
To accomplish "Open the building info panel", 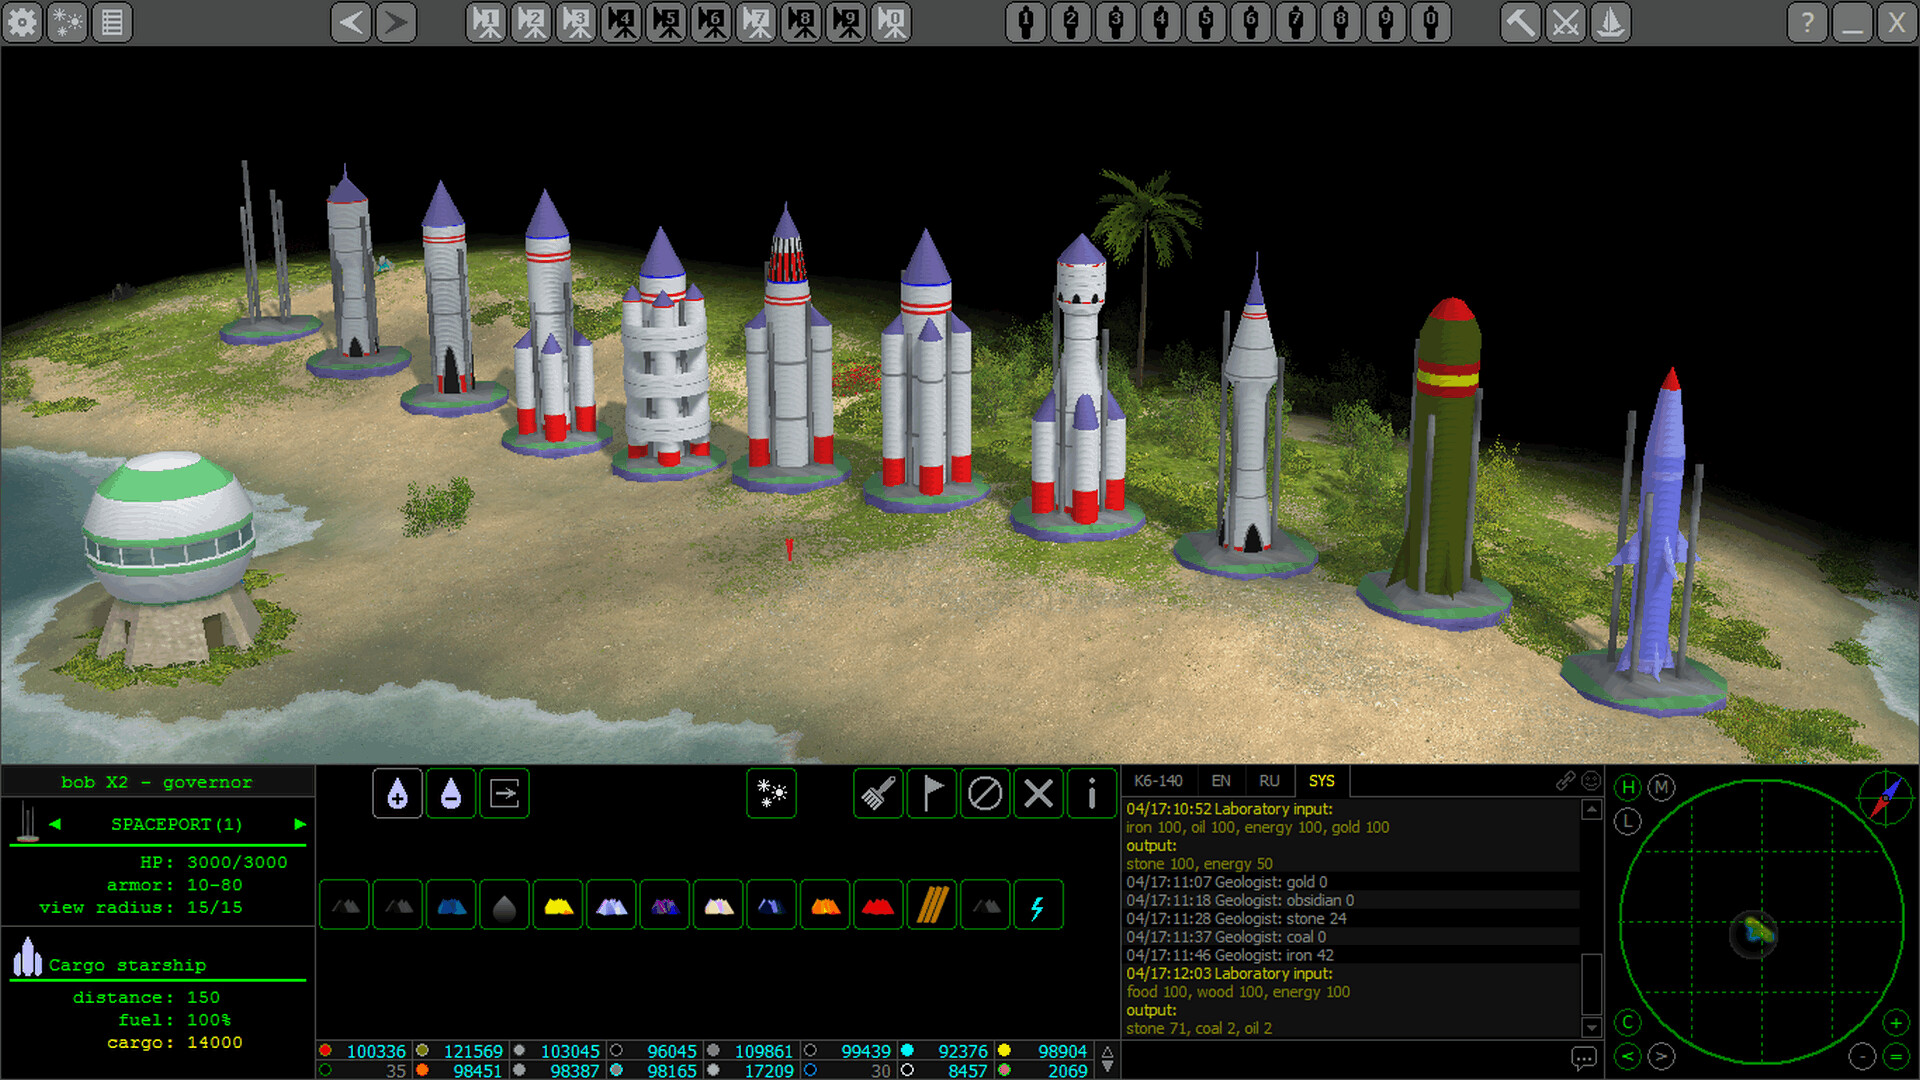I will pyautogui.click(x=1091, y=793).
